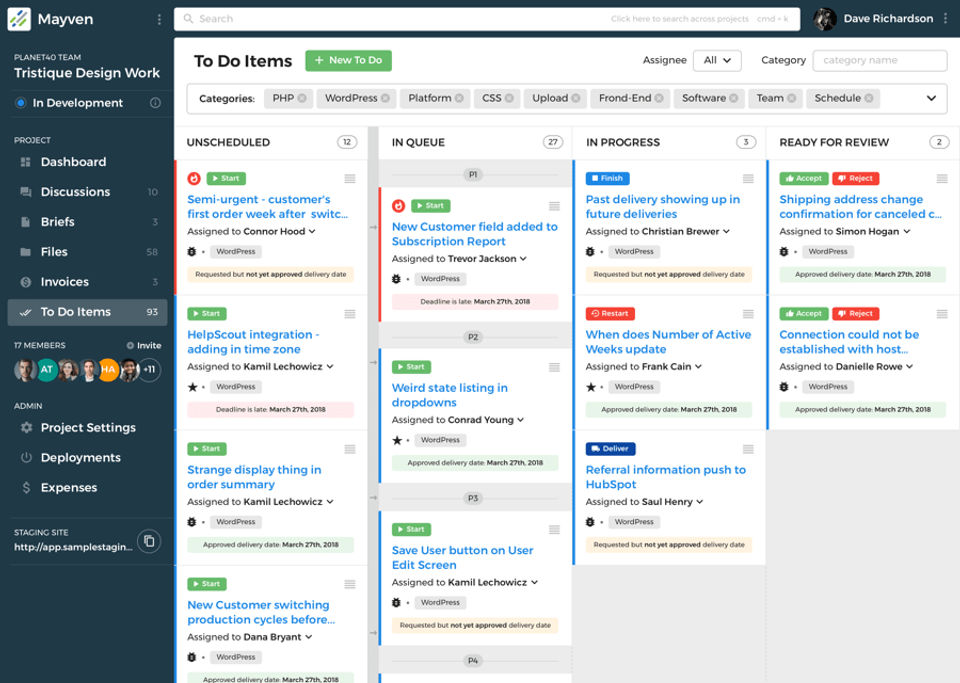This screenshot has width=960, height=683.
Task: Click Restart on Number of Active Weeks card
Action: coord(610,314)
